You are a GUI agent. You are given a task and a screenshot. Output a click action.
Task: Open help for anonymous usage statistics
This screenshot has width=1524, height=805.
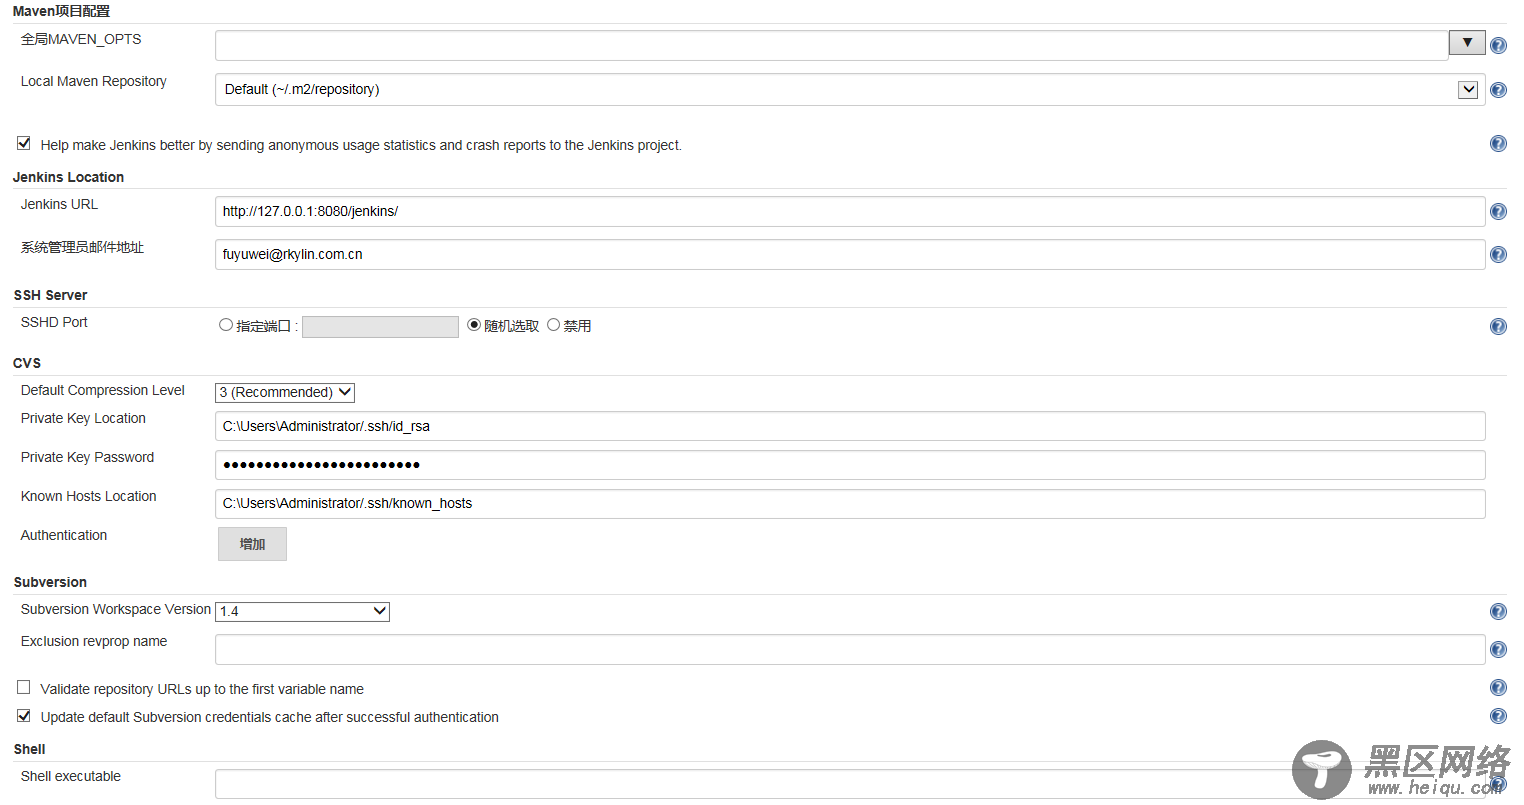coord(1498,143)
